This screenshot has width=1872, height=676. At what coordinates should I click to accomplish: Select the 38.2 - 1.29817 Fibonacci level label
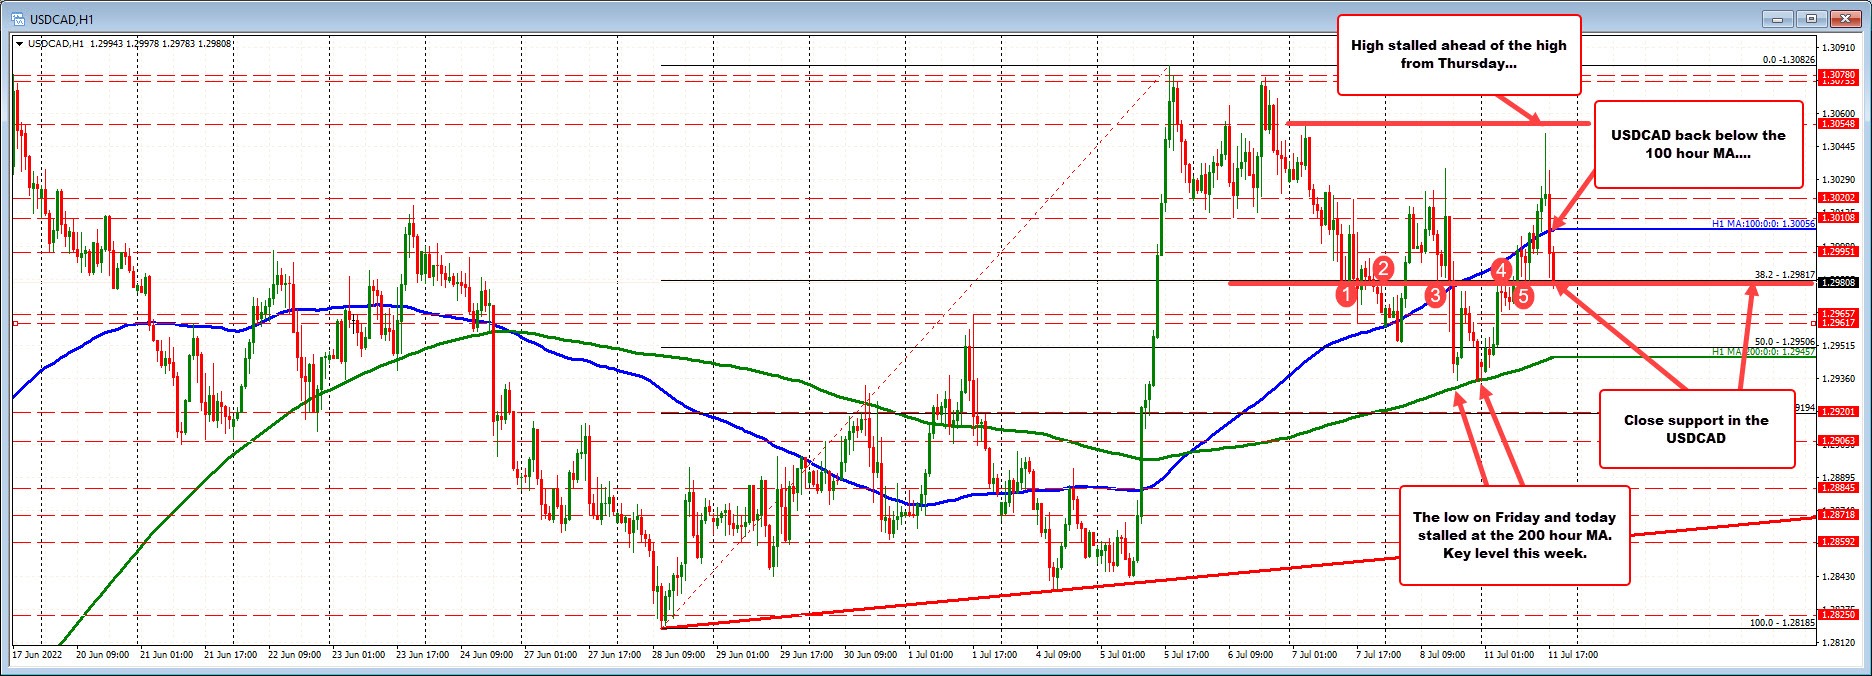(x=1784, y=275)
